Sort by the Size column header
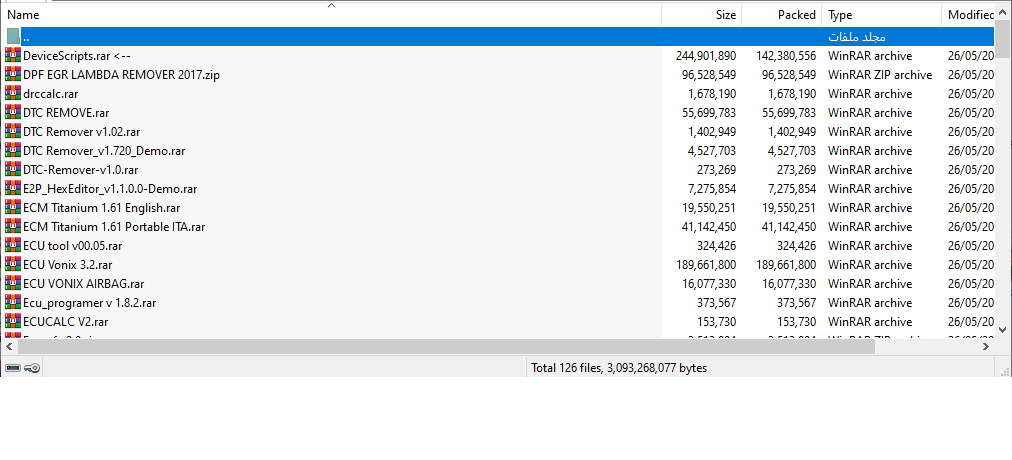Screen dimensions: 1012x460 702,15
